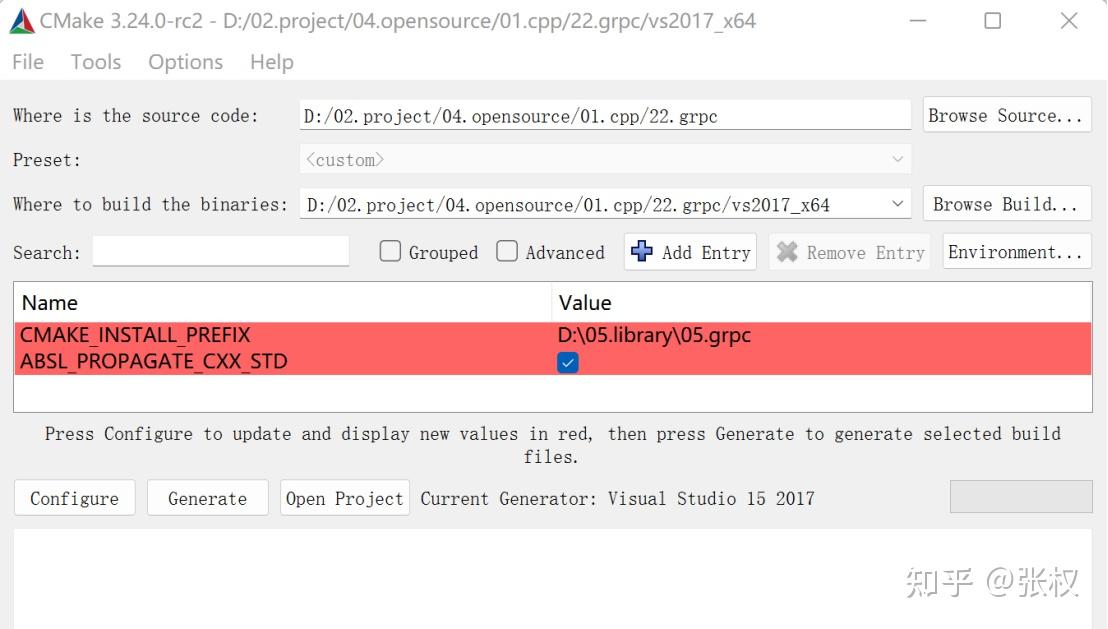Open the Tools menu
The width and height of the screenshot is (1108, 629).
click(95, 62)
